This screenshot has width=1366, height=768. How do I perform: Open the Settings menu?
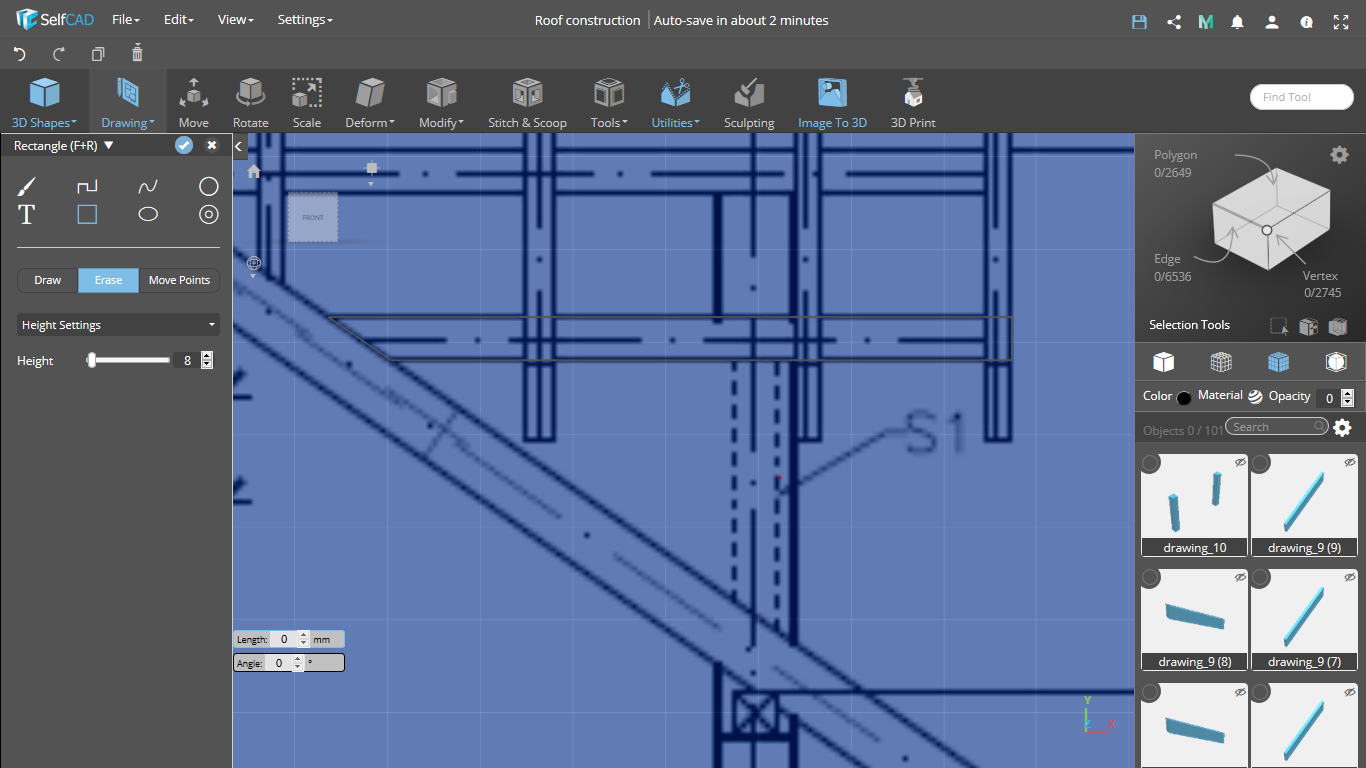[x=305, y=20]
